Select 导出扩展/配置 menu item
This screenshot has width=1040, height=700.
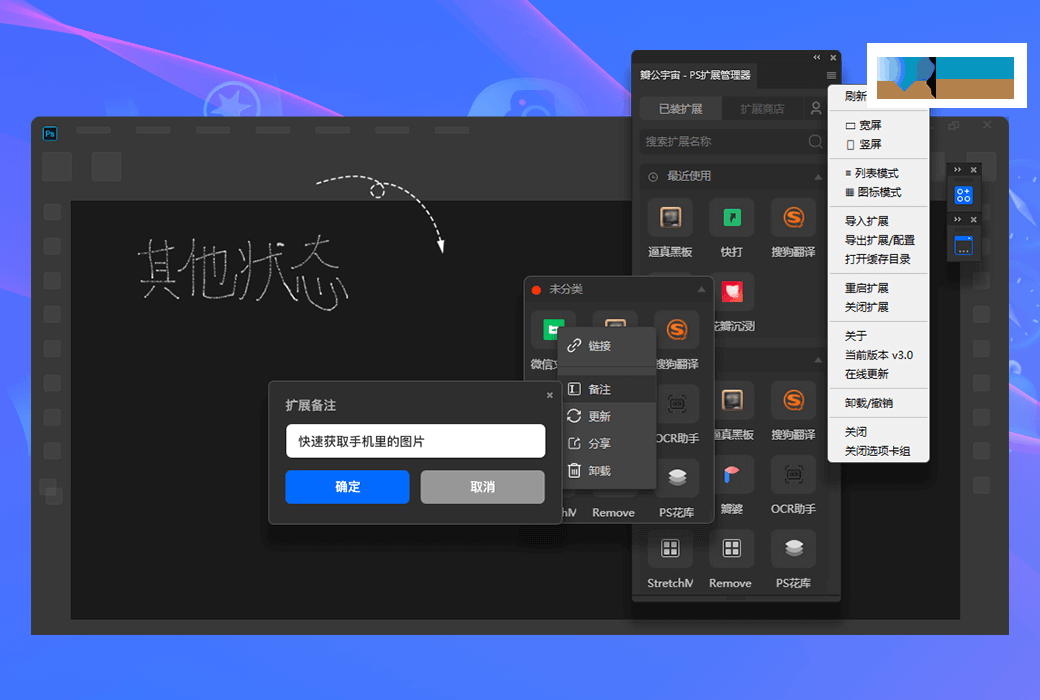878,240
